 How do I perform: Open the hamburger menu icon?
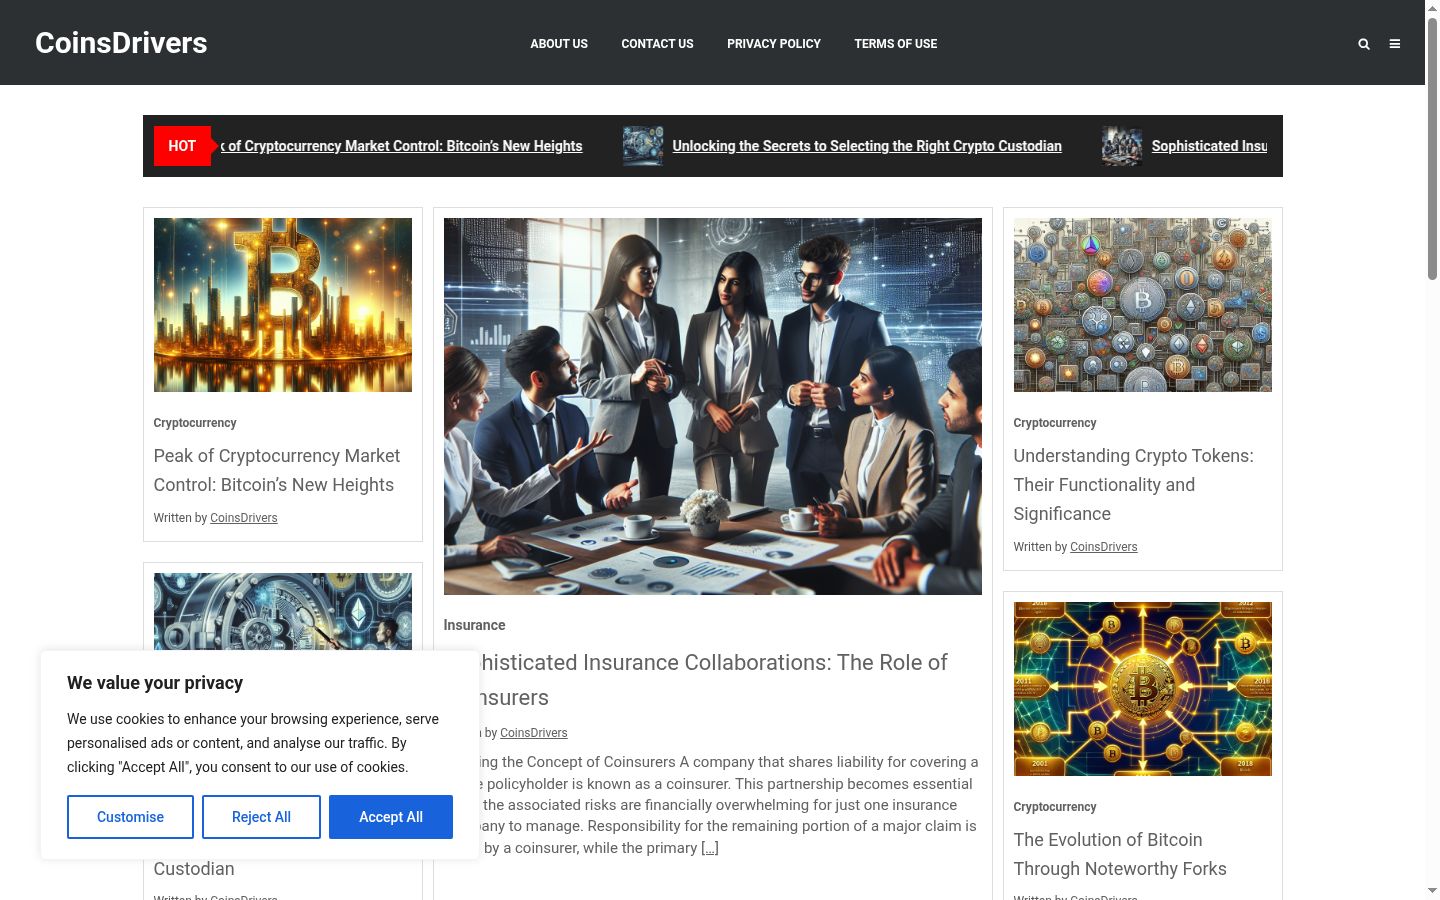pos(1395,44)
